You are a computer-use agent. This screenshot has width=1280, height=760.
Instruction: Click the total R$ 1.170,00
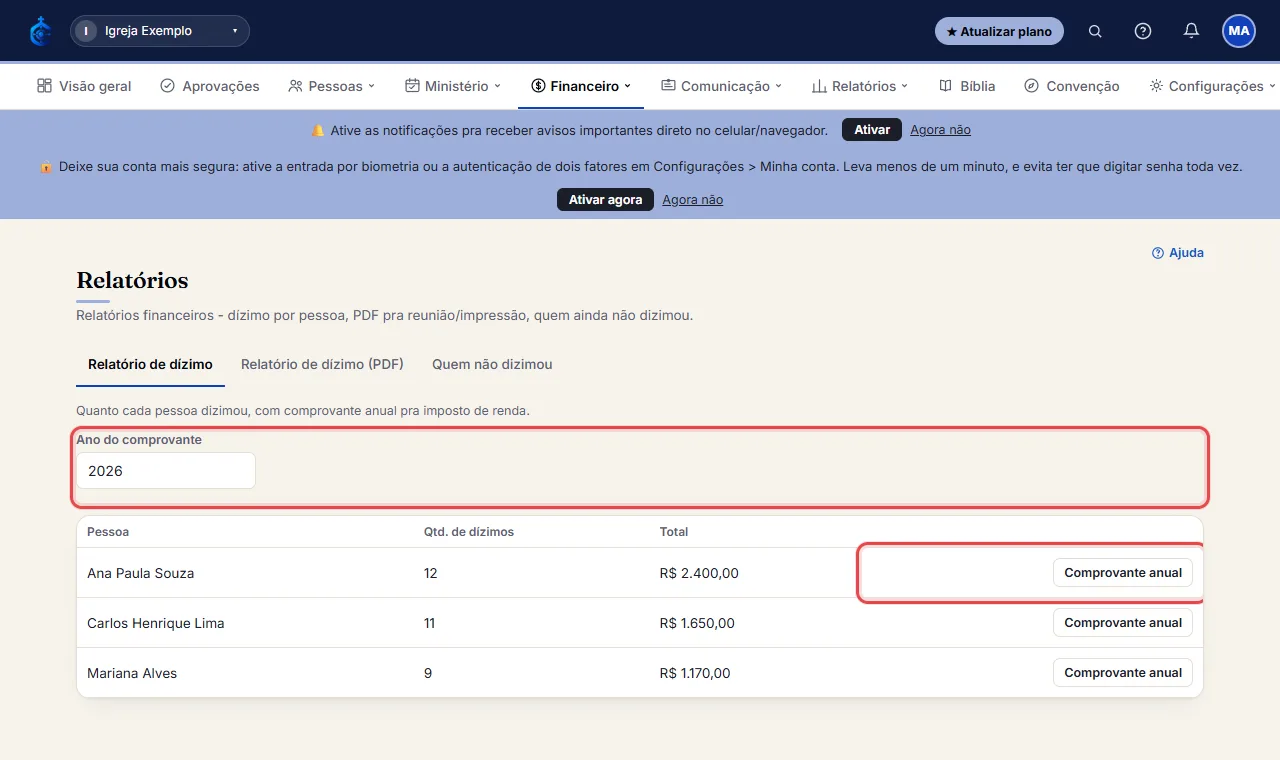(695, 673)
